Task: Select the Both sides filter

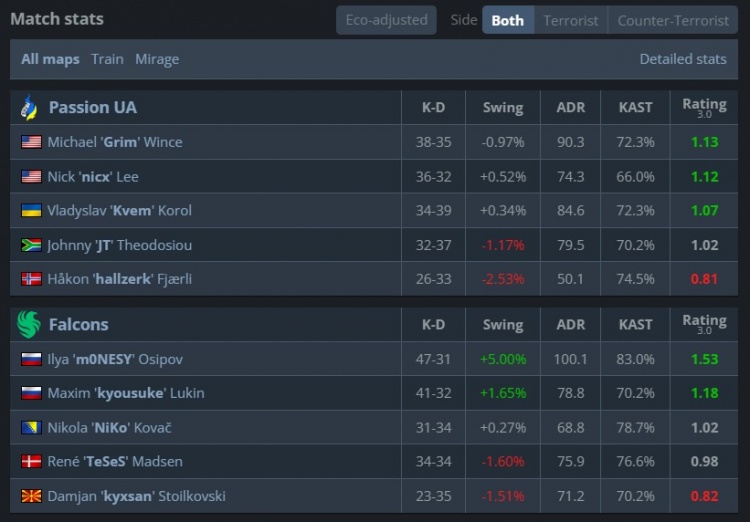Action: (507, 20)
